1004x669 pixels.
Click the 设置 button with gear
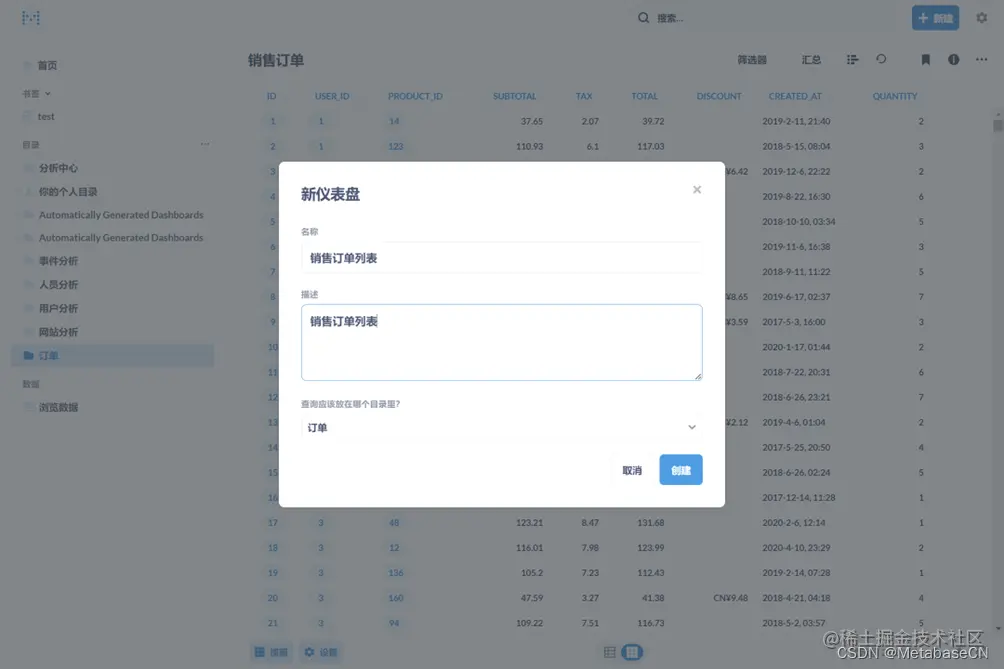pyautogui.click(x=321, y=652)
